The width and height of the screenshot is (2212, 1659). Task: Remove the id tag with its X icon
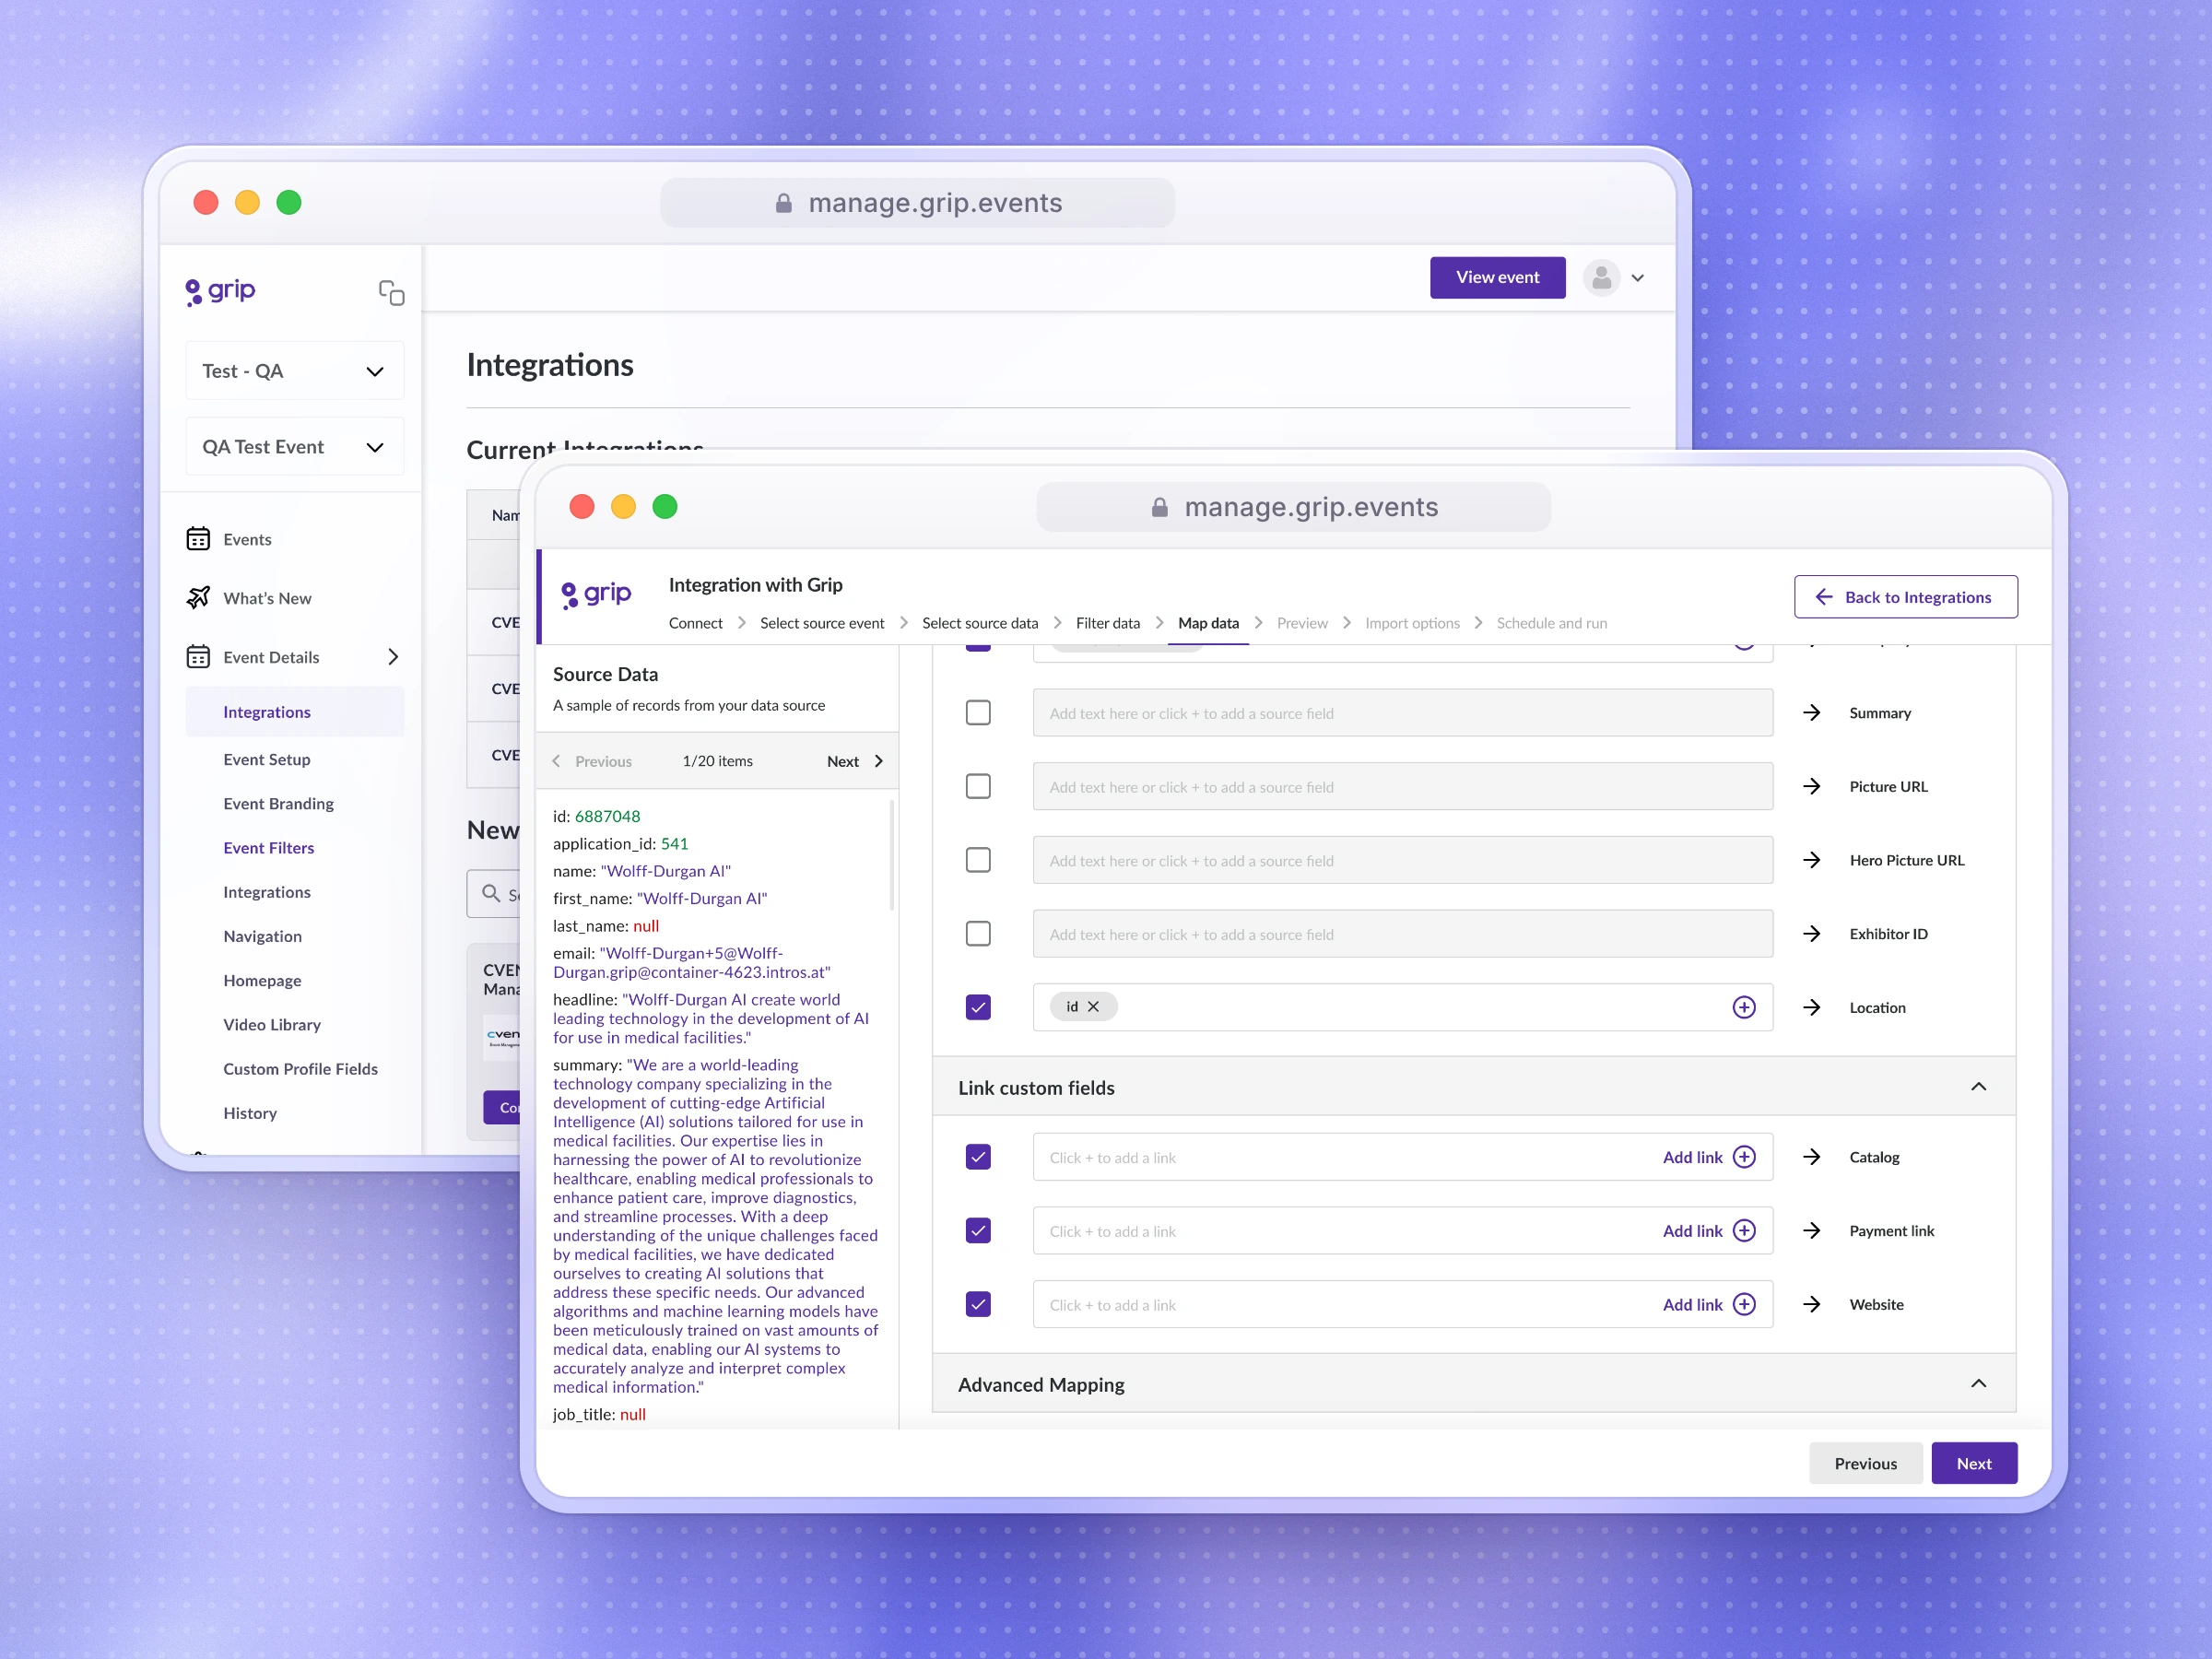coord(1093,1007)
